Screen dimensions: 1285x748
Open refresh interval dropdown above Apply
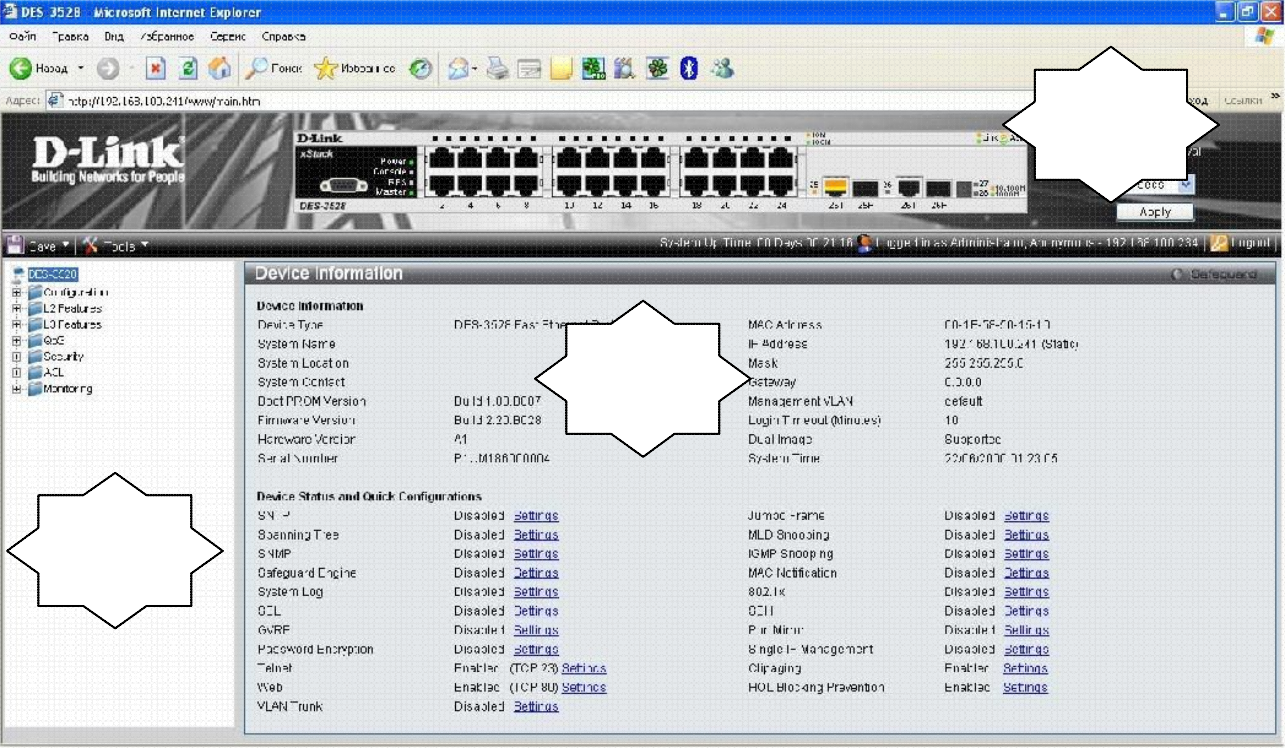[x=1186, y=185]
